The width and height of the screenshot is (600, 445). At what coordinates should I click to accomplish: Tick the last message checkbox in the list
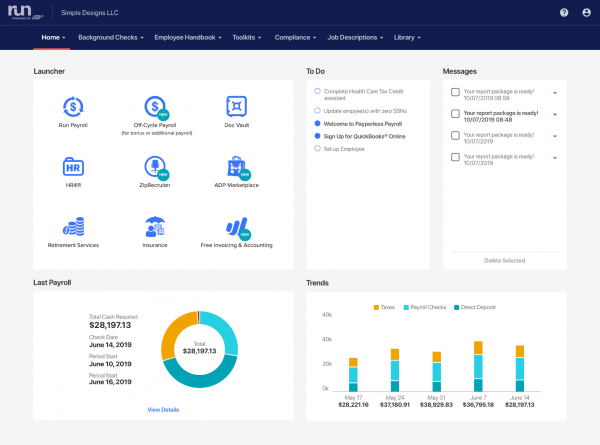point(456,157)
